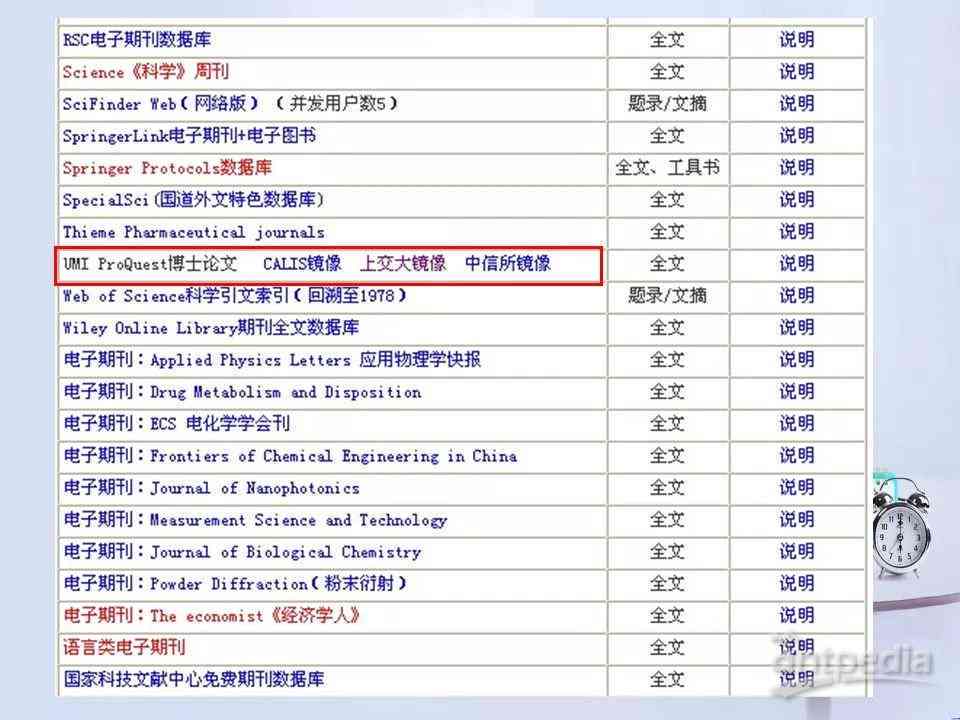Click 说明 for Powder Diffraction row

(797, 583)
